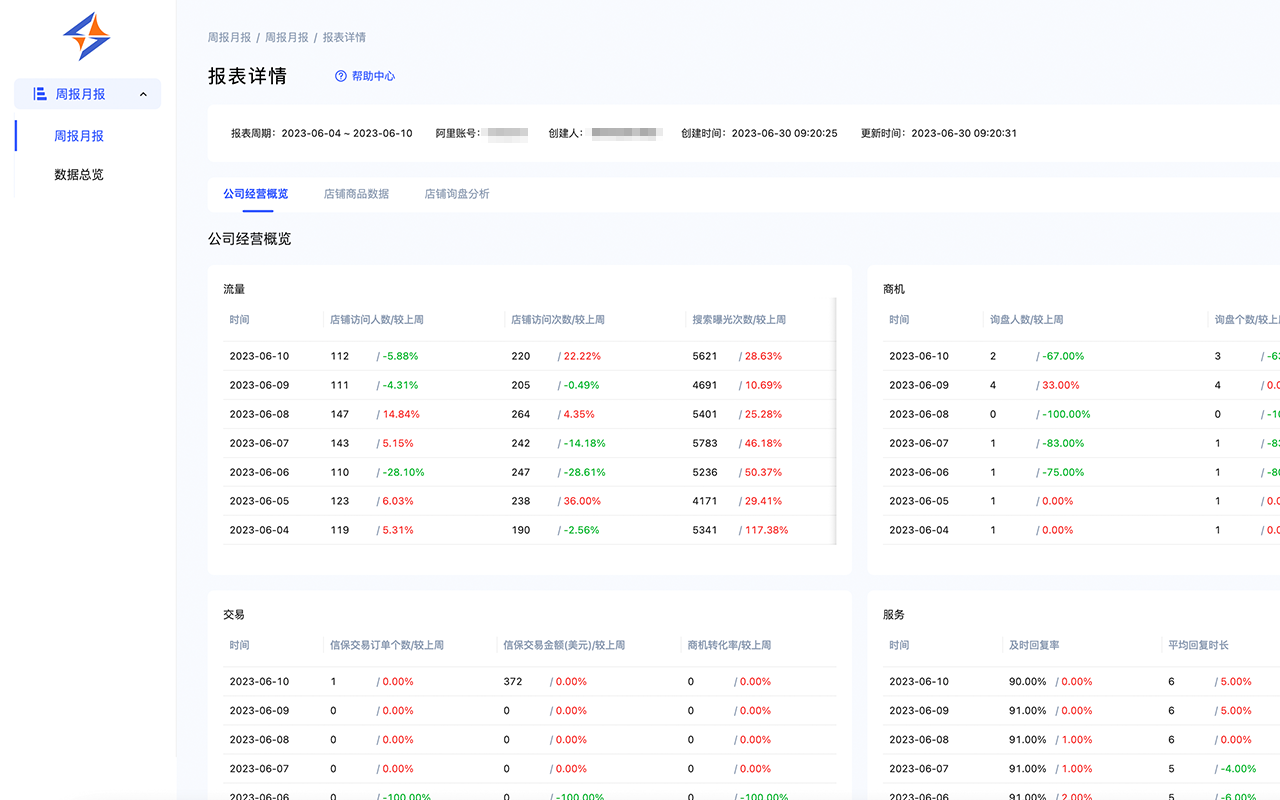Viewport: 1280px width, 800px height.
Task: Click the second 周报月报 breadcrumb link
Action: click(x=287, y=37)
